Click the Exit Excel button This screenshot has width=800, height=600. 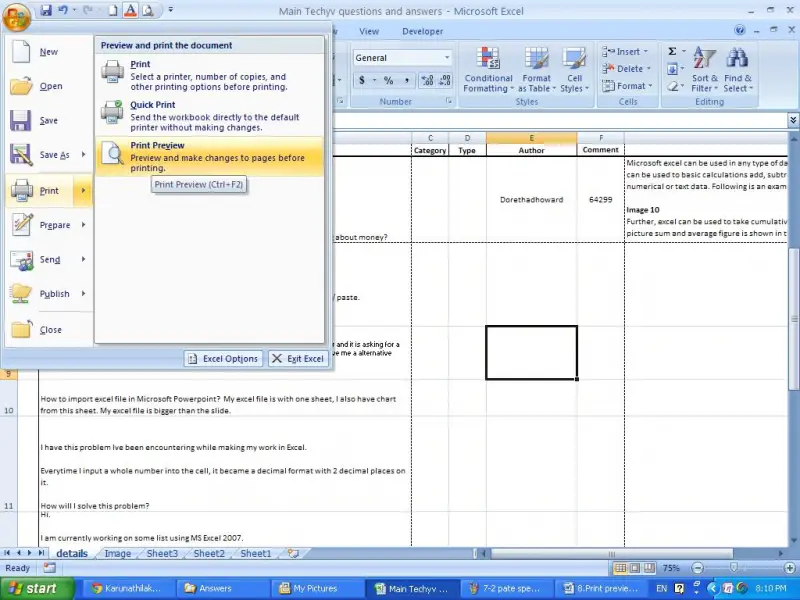point(298,359)
